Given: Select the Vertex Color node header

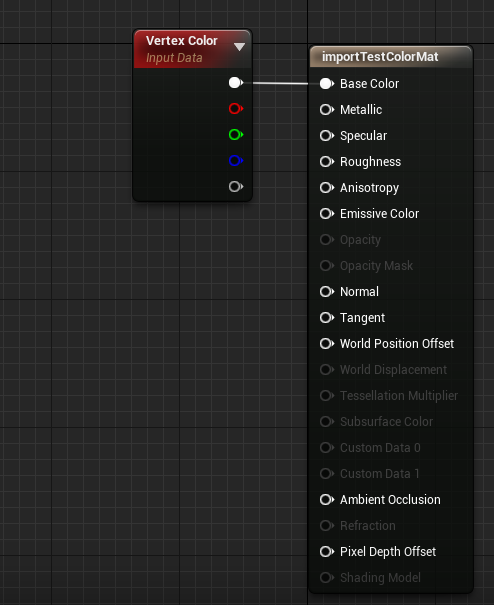Looking at the screenshot, I should (192, 49).
